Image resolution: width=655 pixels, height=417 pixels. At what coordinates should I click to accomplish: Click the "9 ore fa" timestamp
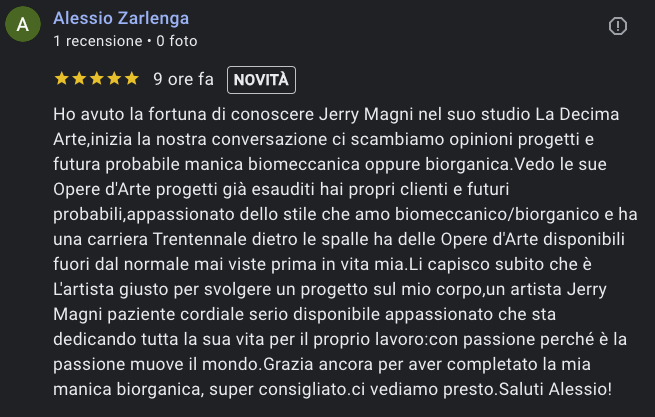[184, 79]
